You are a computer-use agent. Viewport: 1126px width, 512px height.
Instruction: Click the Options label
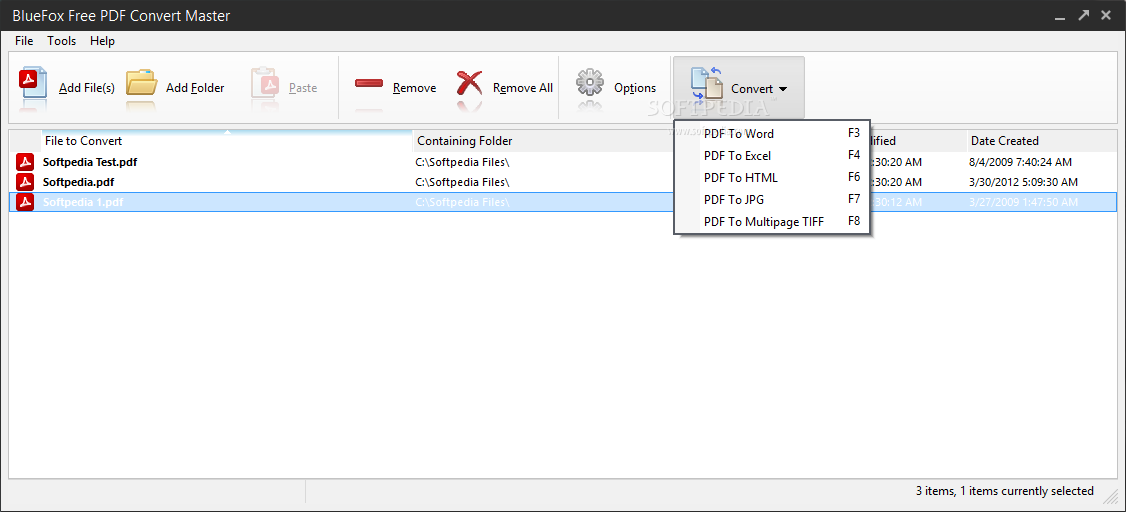635,88
